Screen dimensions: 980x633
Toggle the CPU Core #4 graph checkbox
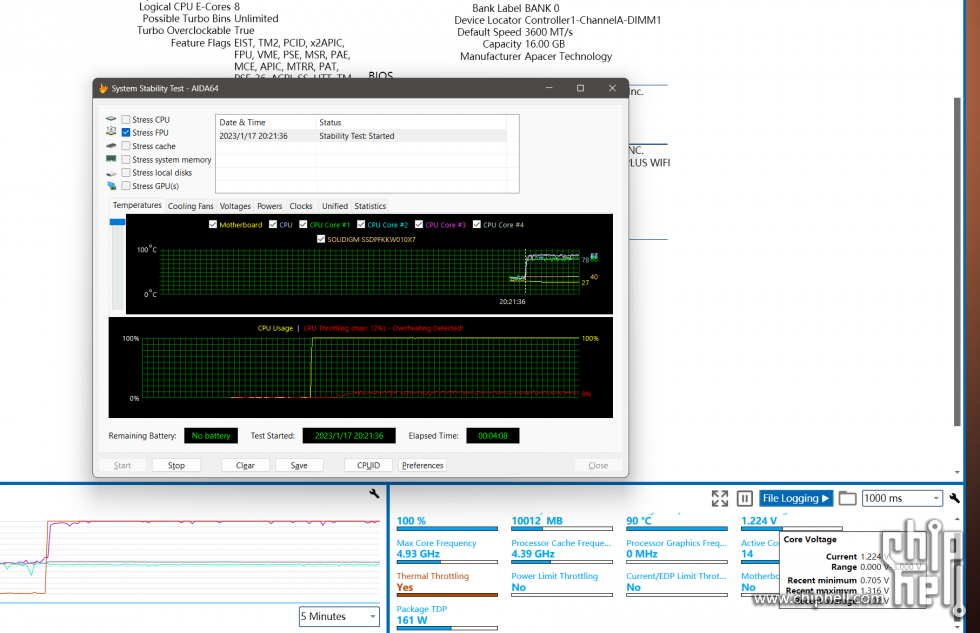pos(477,224)
